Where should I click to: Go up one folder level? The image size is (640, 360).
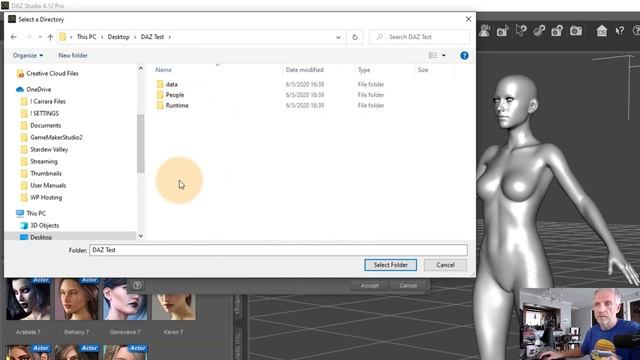click(x=50, y=37)
